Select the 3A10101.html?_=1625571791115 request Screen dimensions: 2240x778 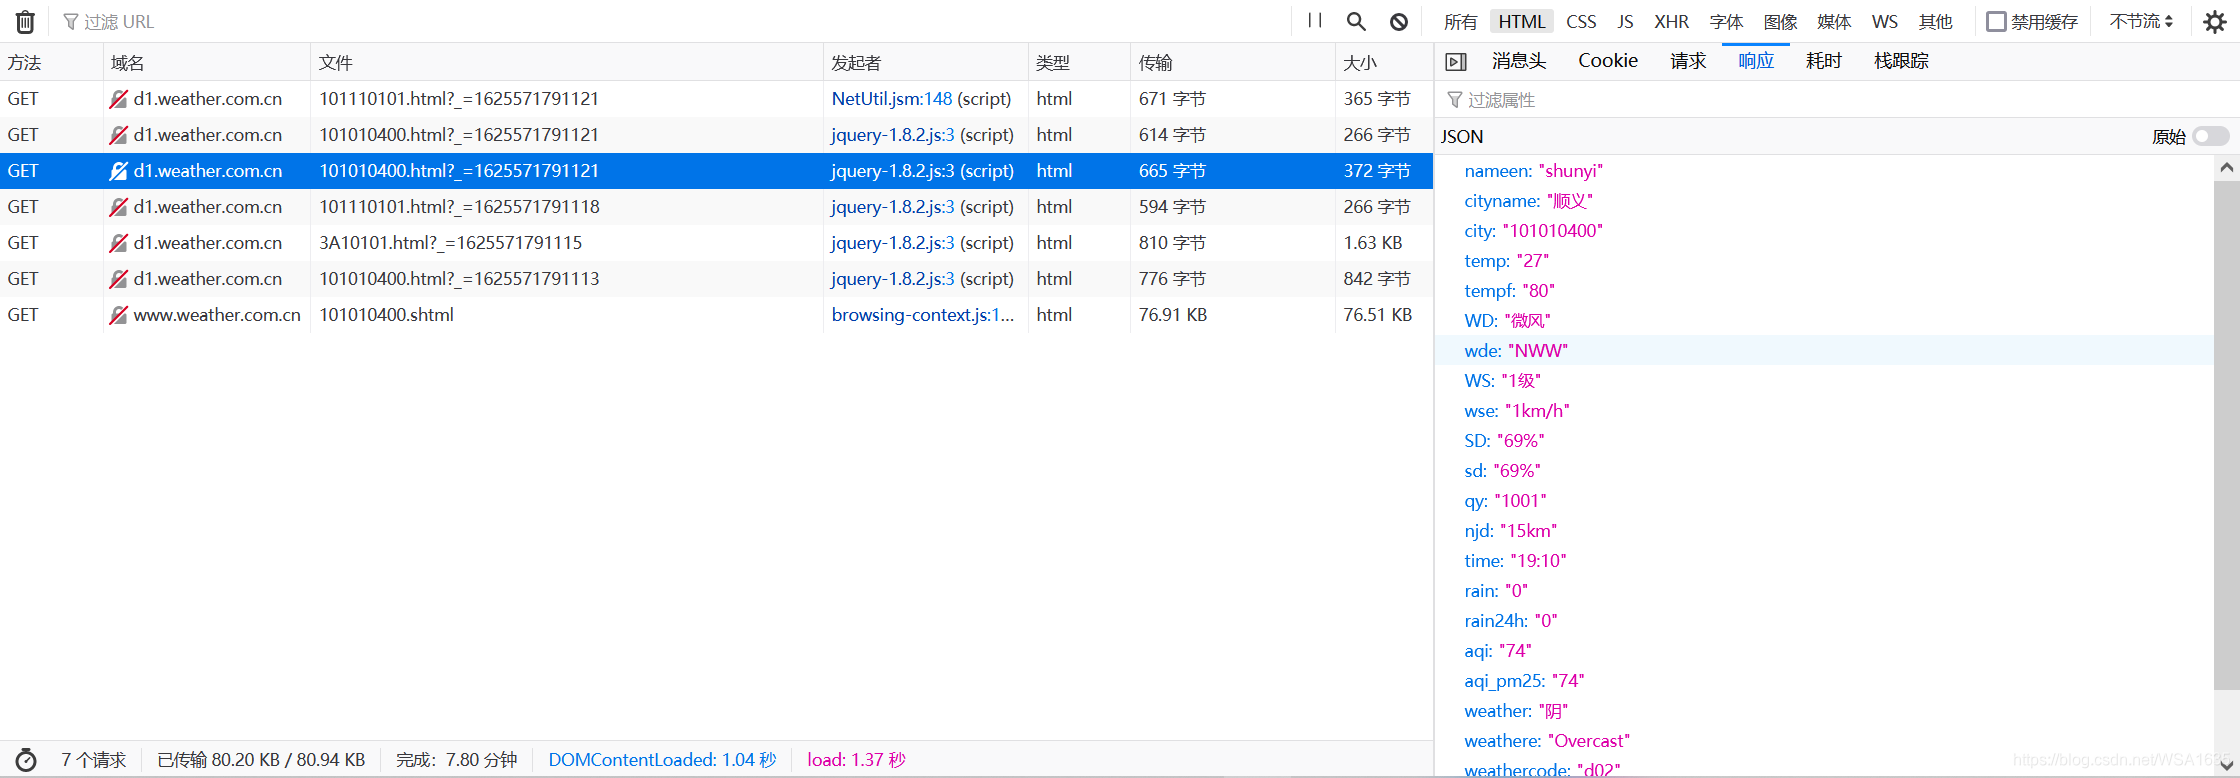[x=716, y=243]
